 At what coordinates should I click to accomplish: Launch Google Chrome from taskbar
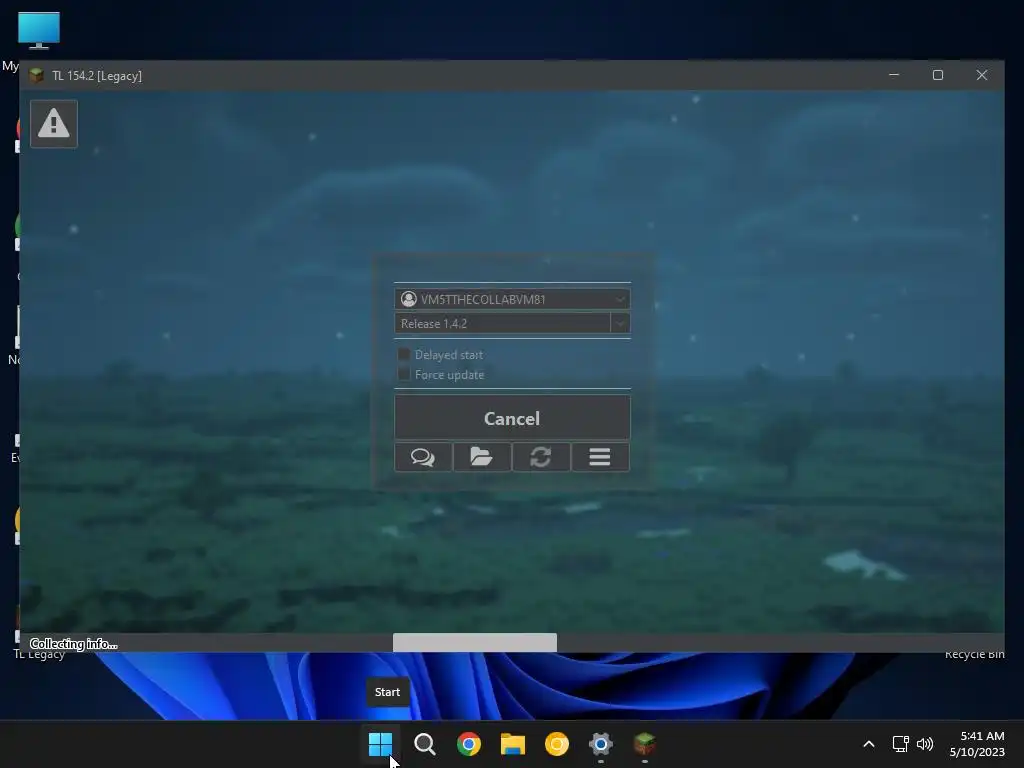tap(469, 744)
